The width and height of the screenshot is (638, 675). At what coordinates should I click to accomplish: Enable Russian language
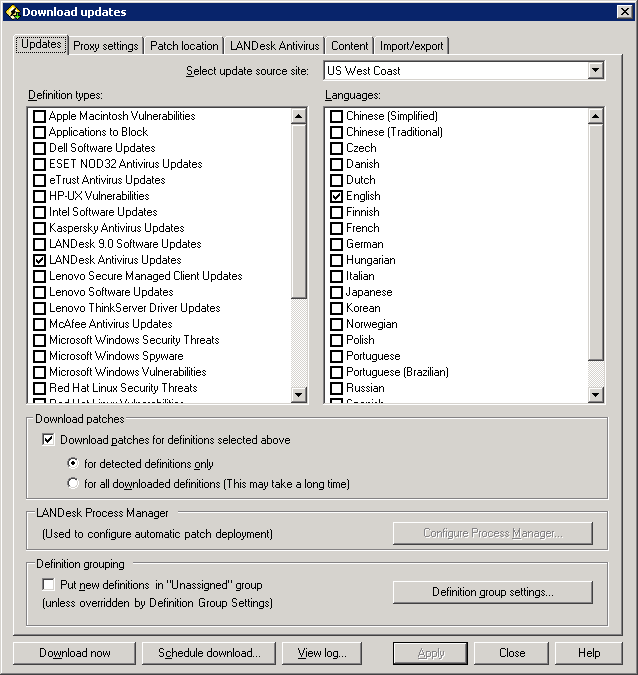point(336,388)
